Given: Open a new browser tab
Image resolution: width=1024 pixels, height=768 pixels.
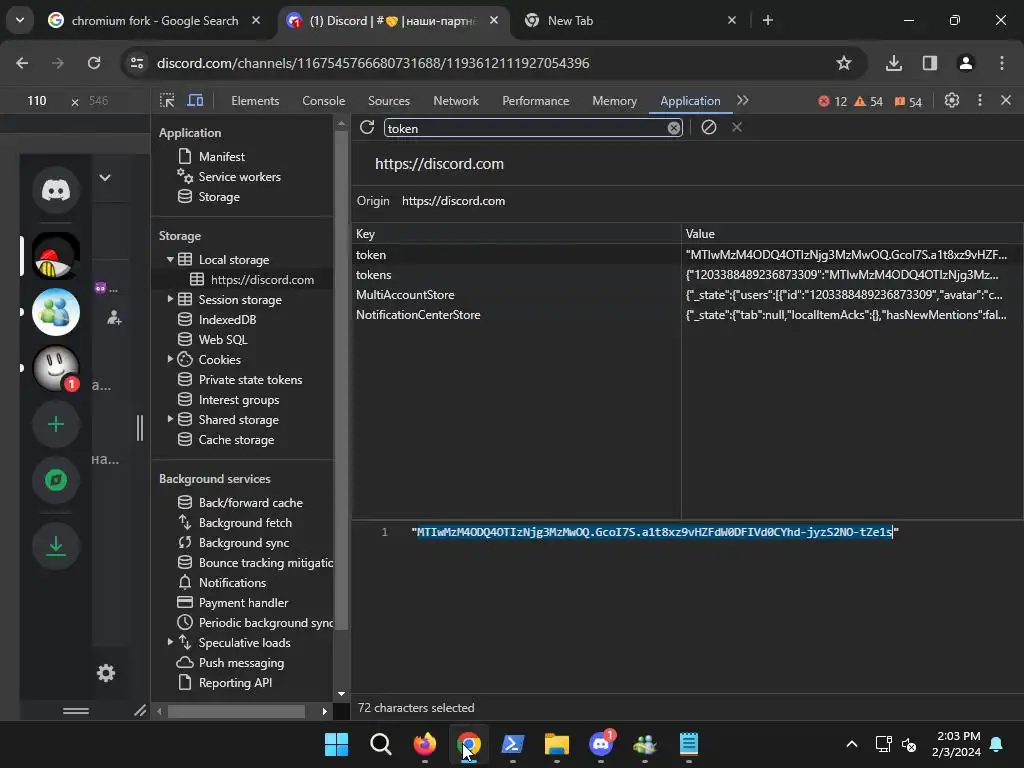Looking at the screenshot, I should coord(768,20).
